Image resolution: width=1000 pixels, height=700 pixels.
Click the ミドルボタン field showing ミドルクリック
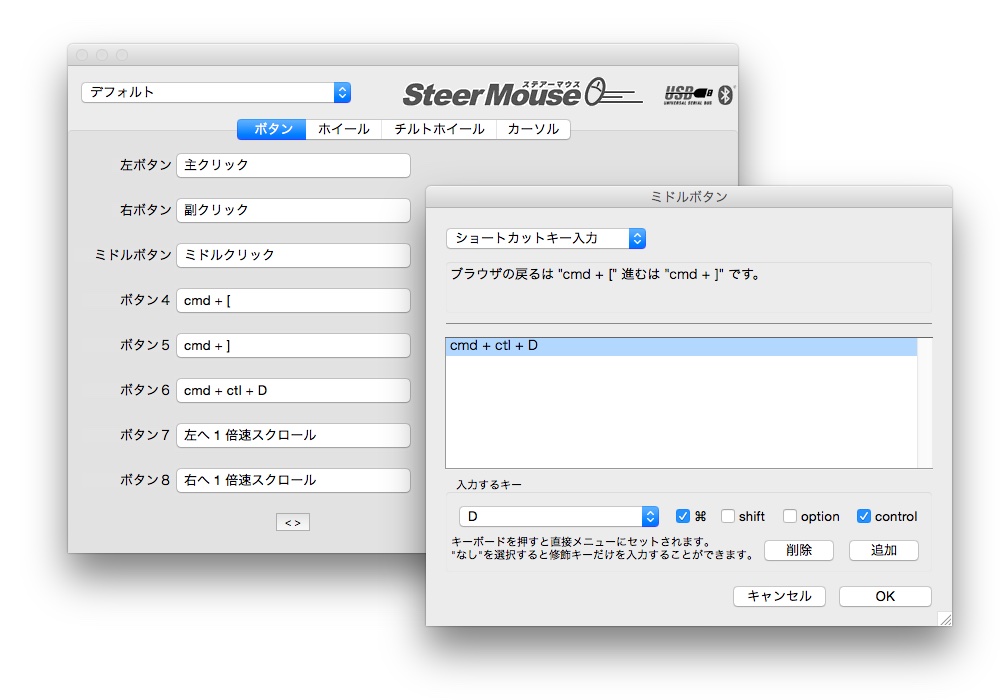293,255
